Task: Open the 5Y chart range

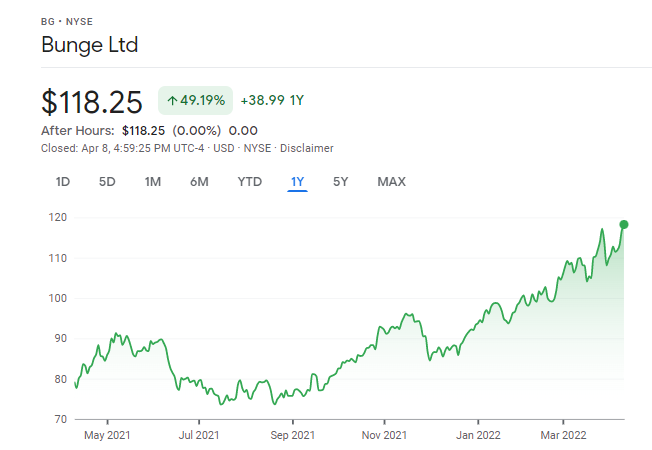Action: pyautogui.click(x=340, y=182)
